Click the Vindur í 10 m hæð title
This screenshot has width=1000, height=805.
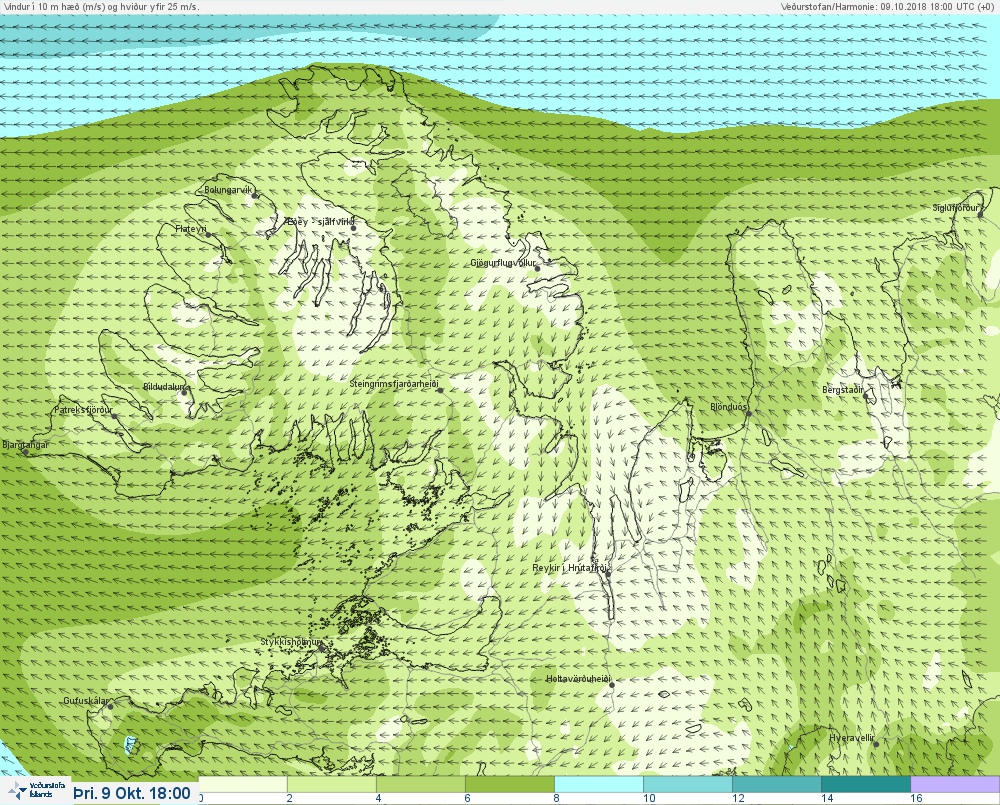102,6
